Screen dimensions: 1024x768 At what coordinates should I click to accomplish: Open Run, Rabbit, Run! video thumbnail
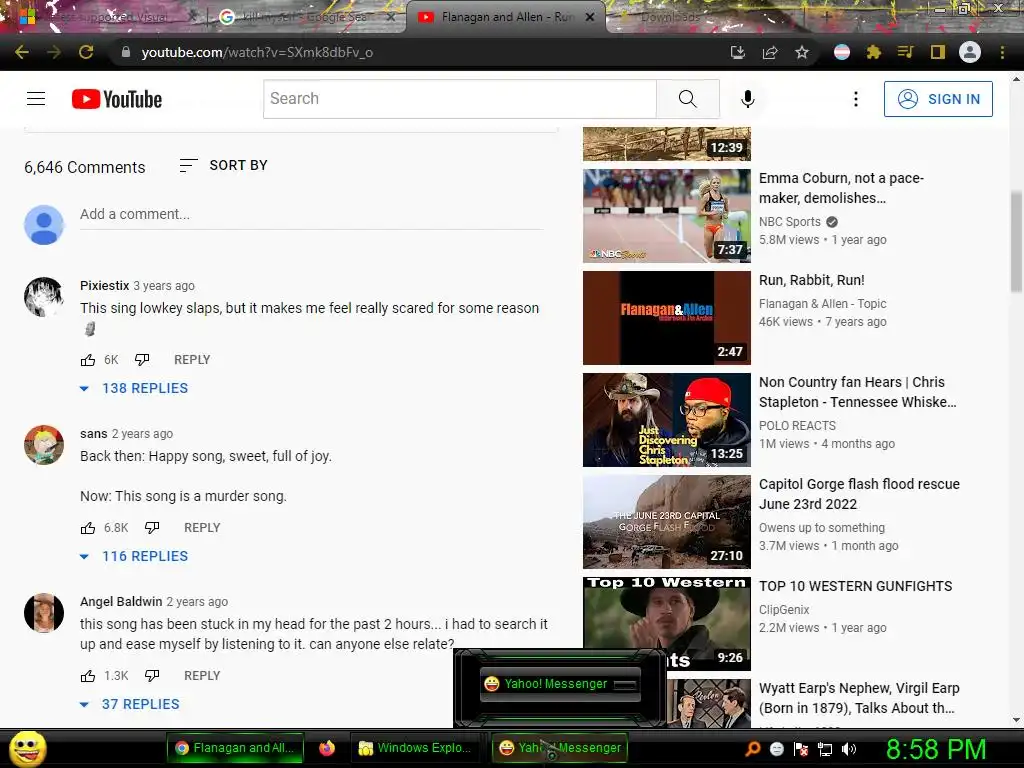click(x=667, y=318)
